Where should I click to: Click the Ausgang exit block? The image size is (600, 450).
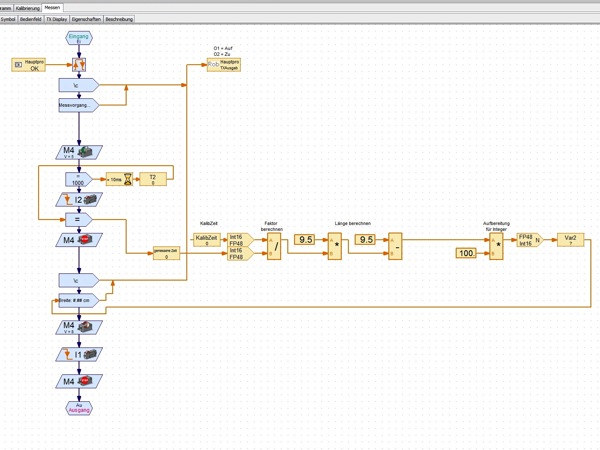pyautogui.click(x=79, y=407)
